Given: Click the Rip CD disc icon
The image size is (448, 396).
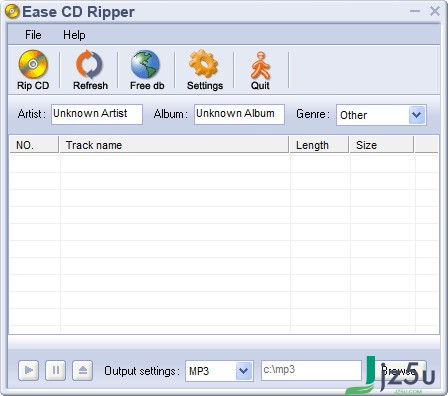Looking at the screenshot, I should coord(33,64).
